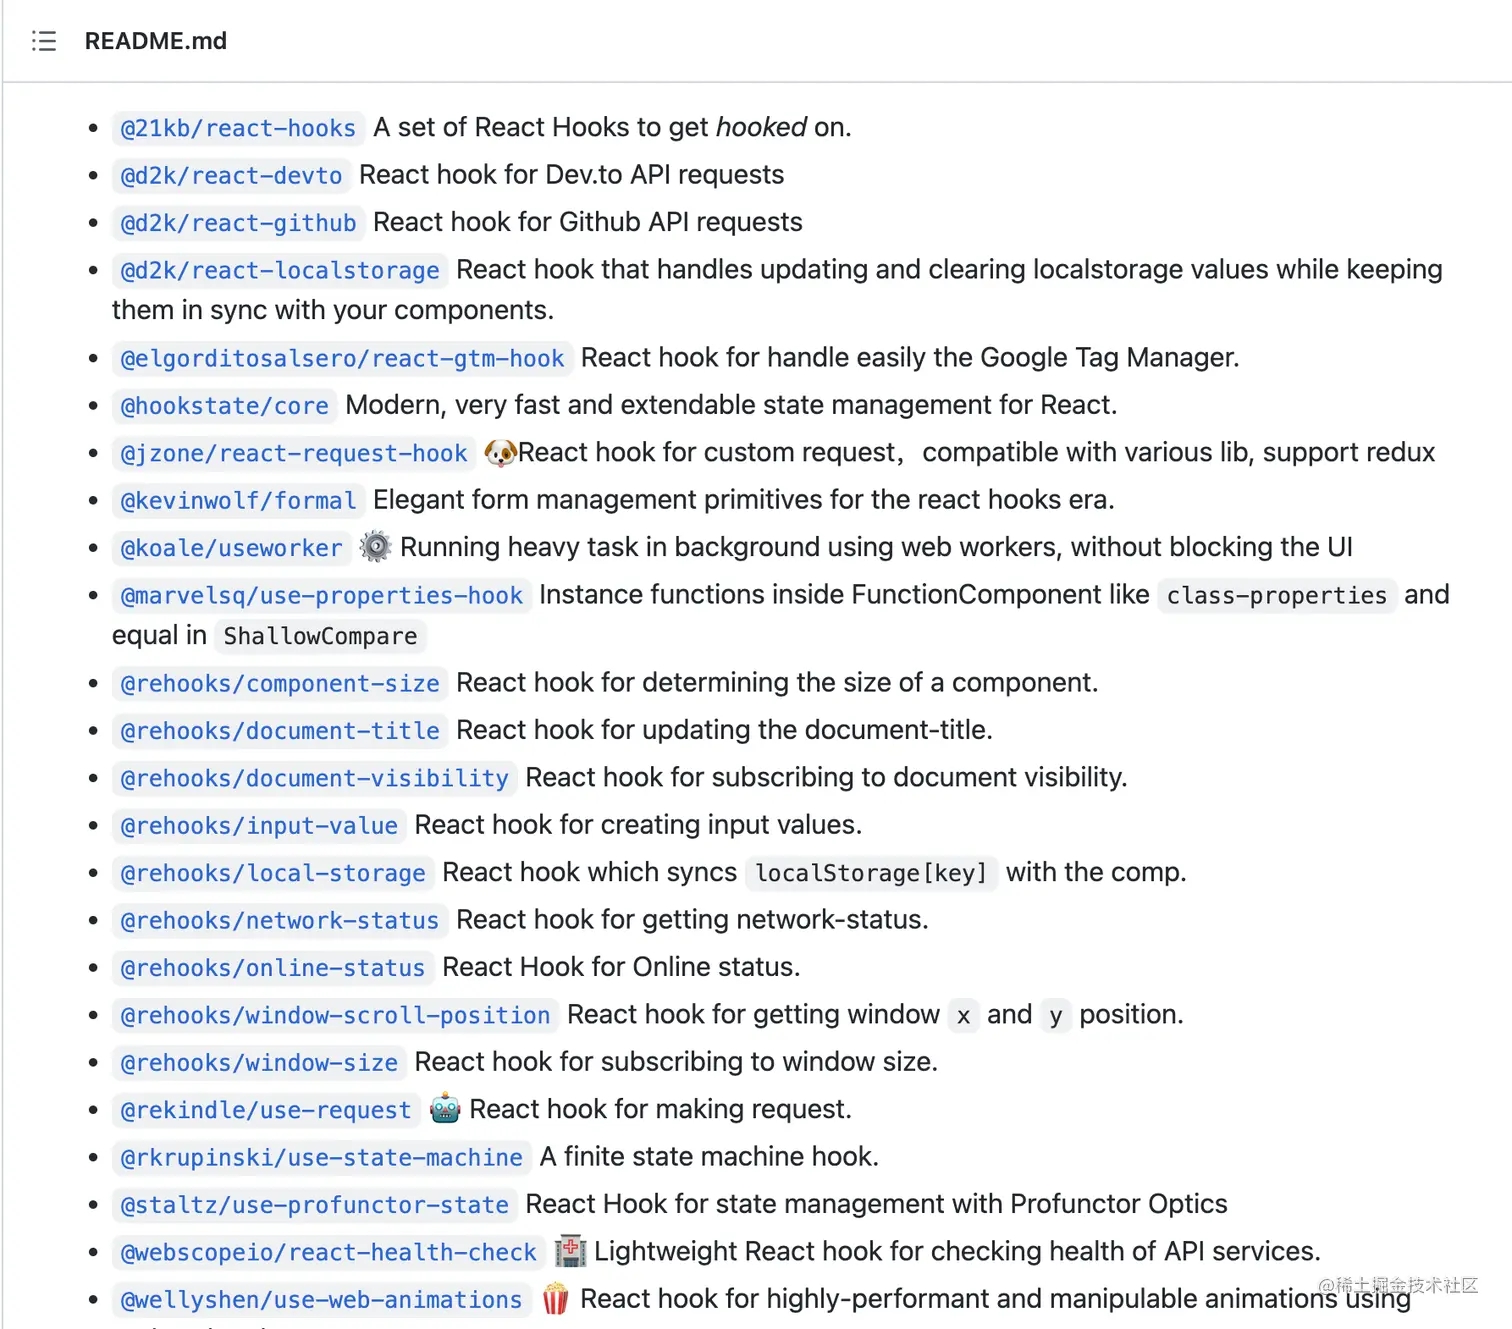Open the @hookstate/core link

pyautogui.click(x=224, y=406)
